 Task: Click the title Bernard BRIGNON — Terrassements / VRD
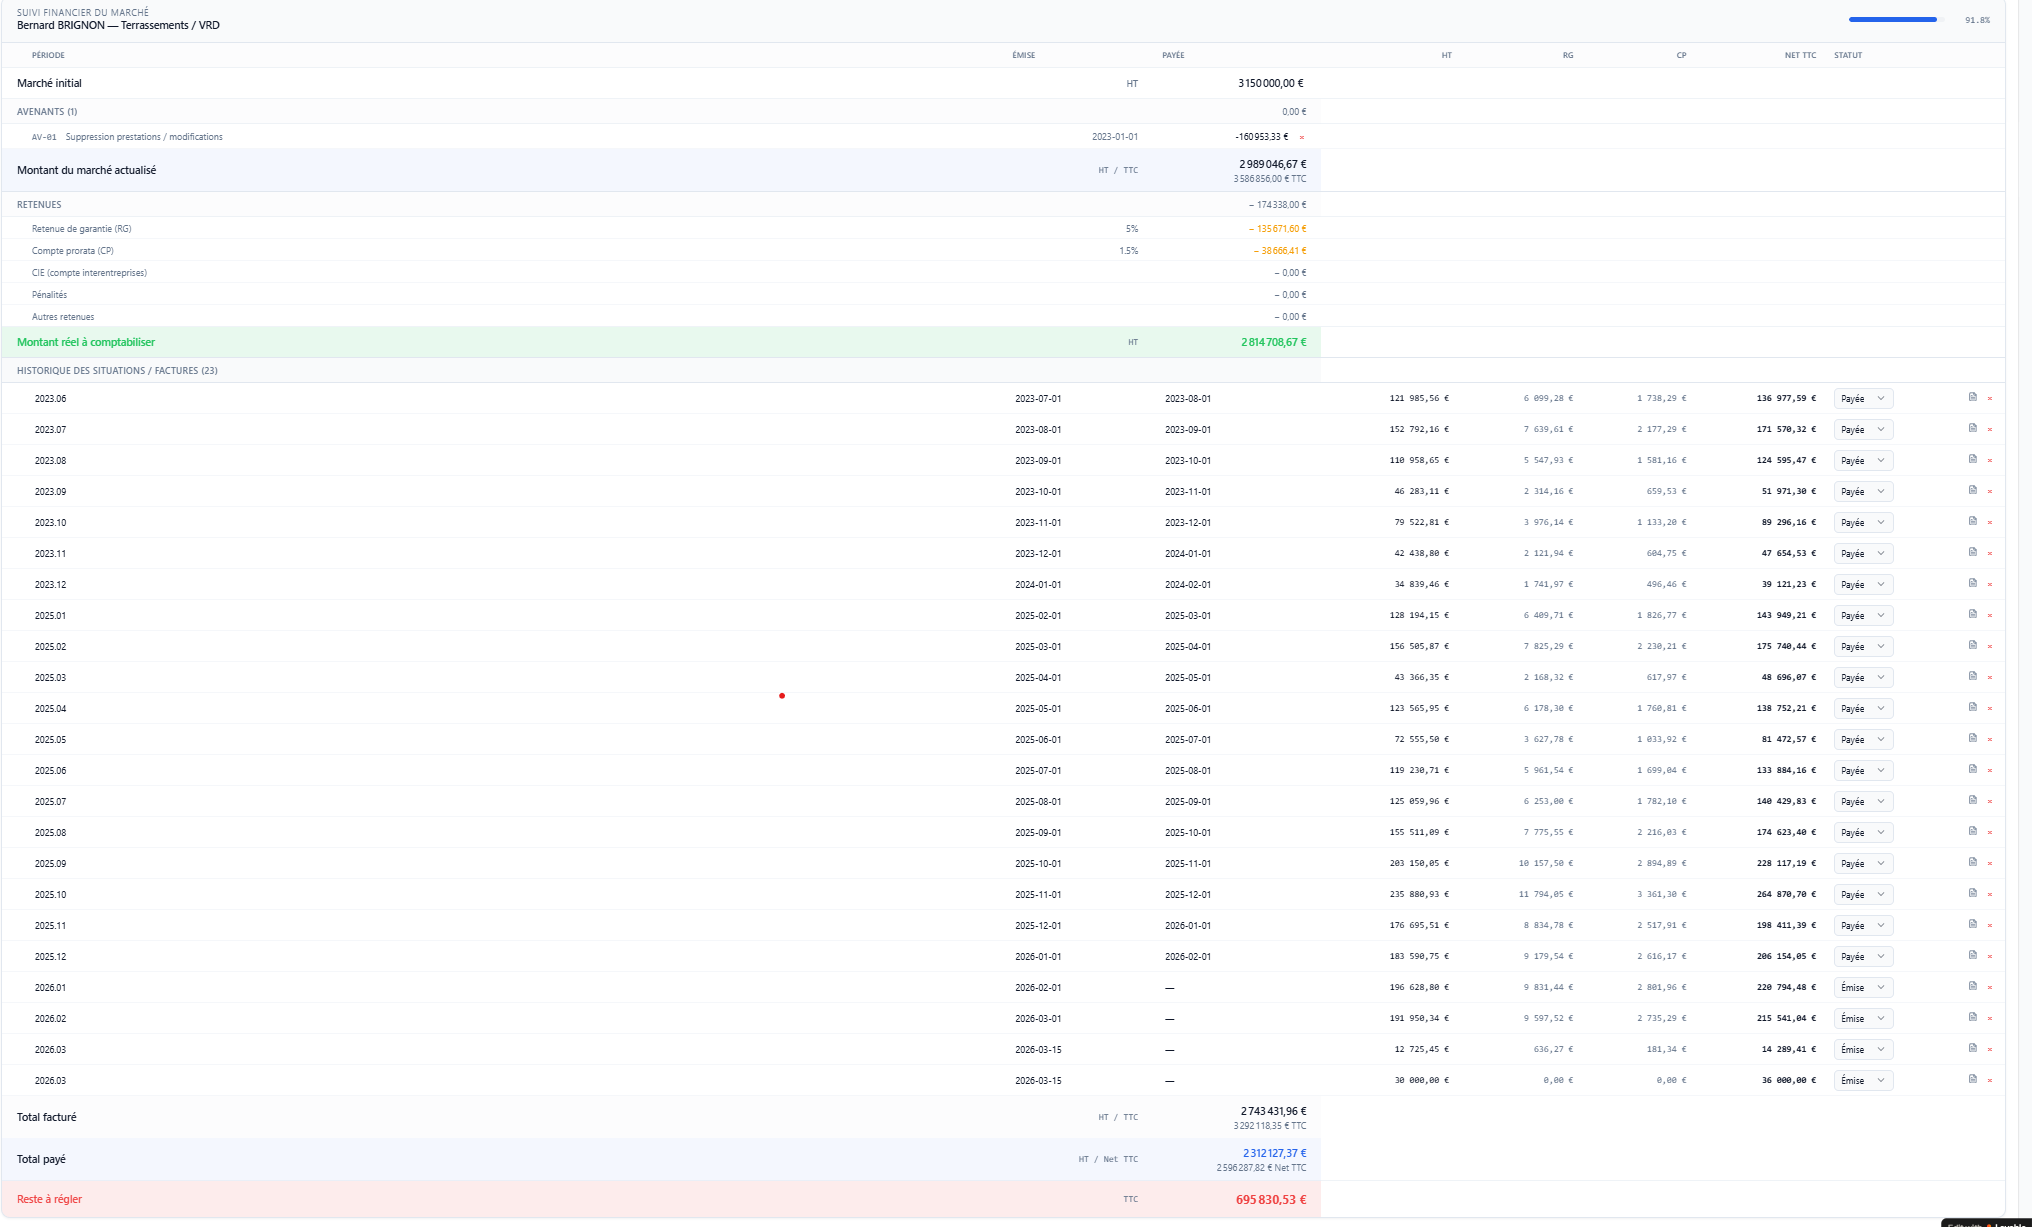tap(118, 25)
